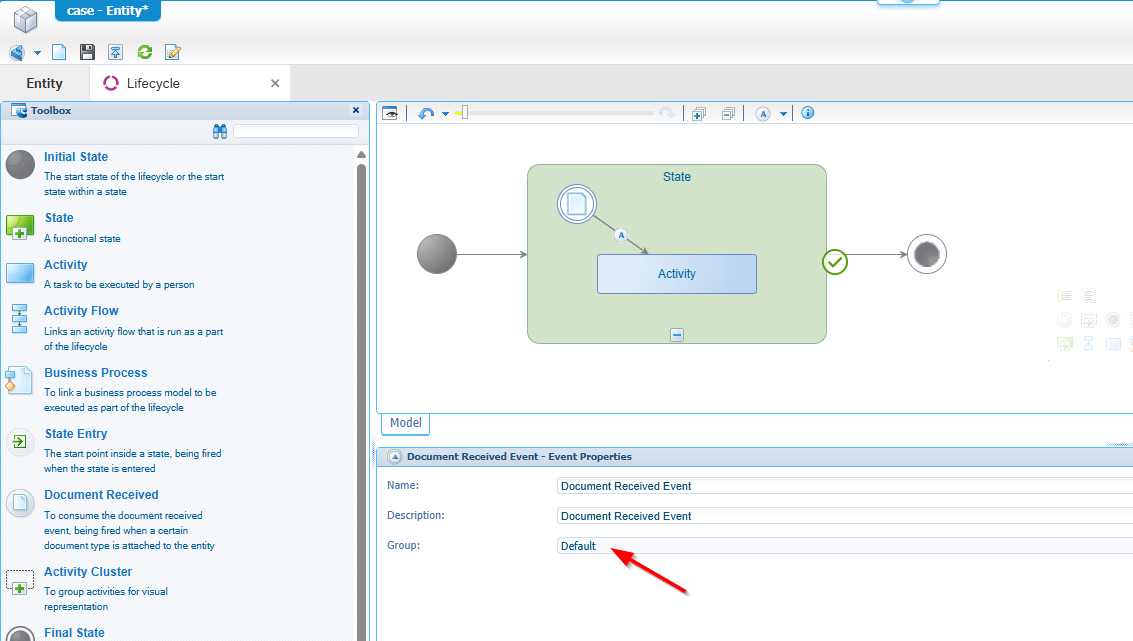Collapse the State container using the minus button
Image resolution: width=1133 pixels, height=641 pixels.
pos(677,335)
